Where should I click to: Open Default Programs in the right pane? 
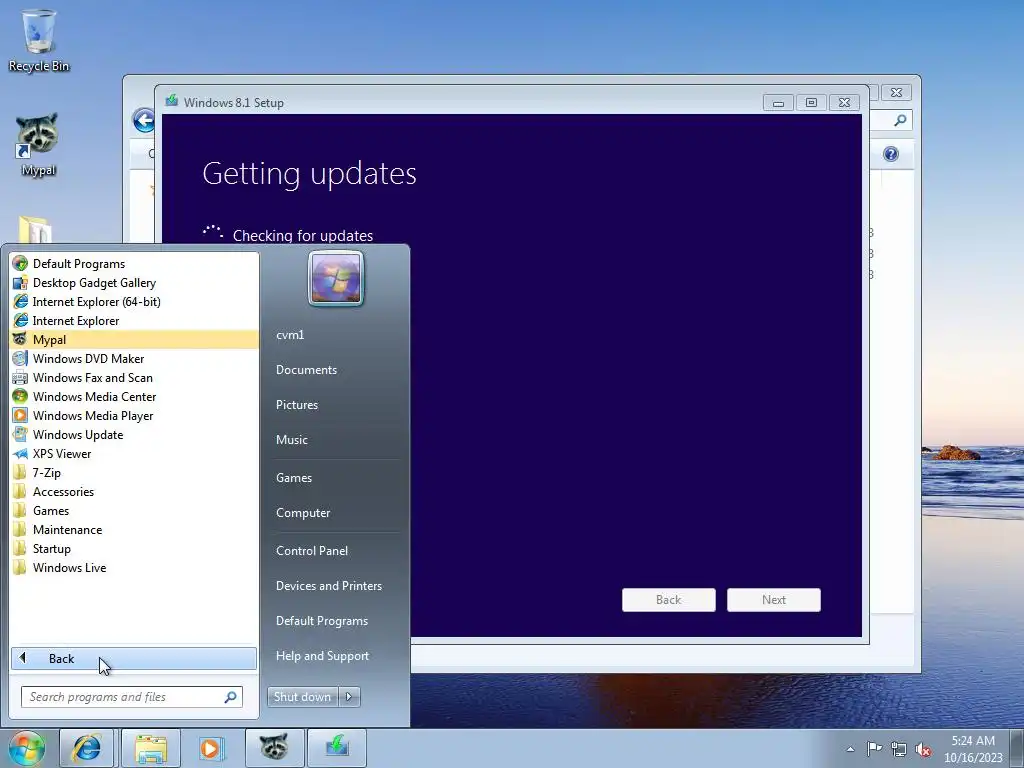322,621
